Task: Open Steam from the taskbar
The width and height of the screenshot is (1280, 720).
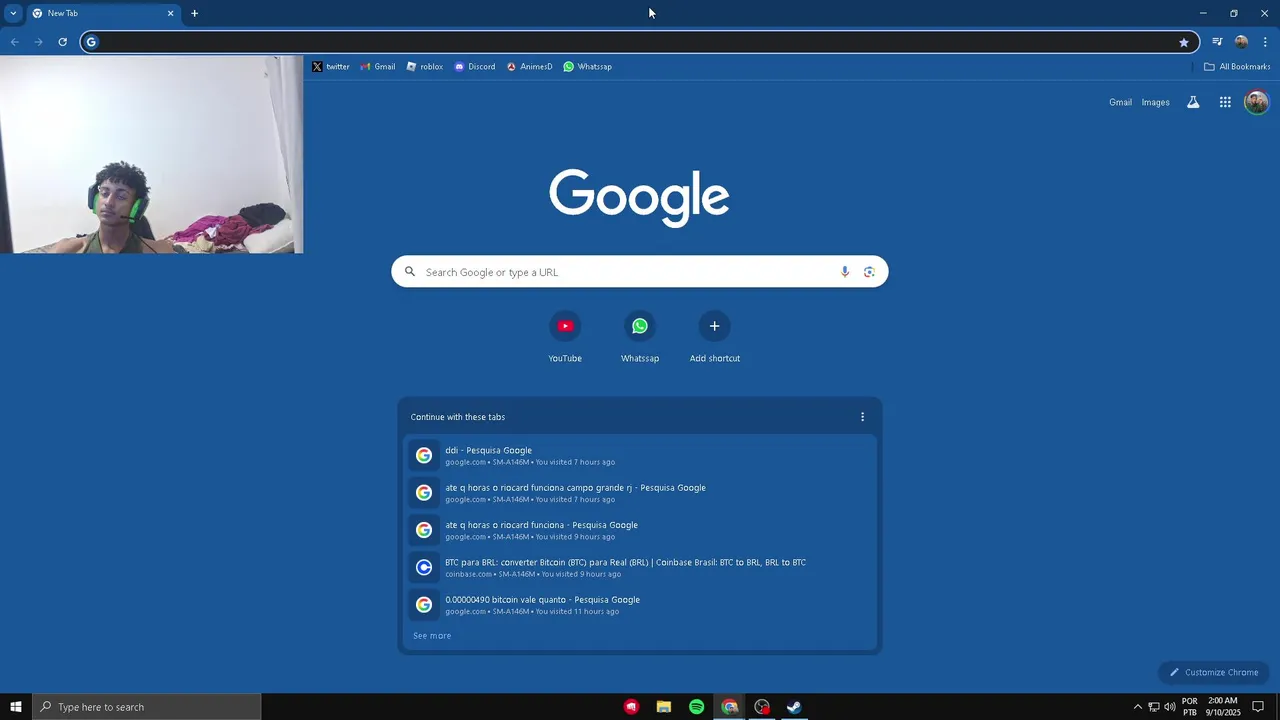Action: click(794, 707)
